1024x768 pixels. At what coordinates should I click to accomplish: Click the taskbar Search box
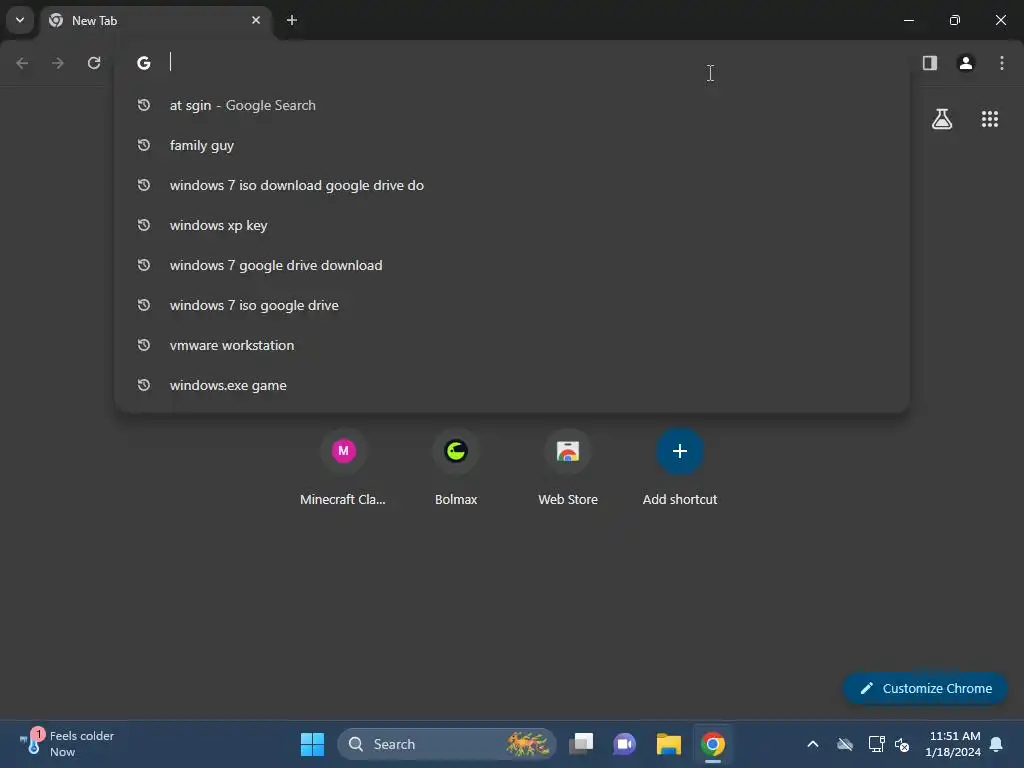point(447,744)
